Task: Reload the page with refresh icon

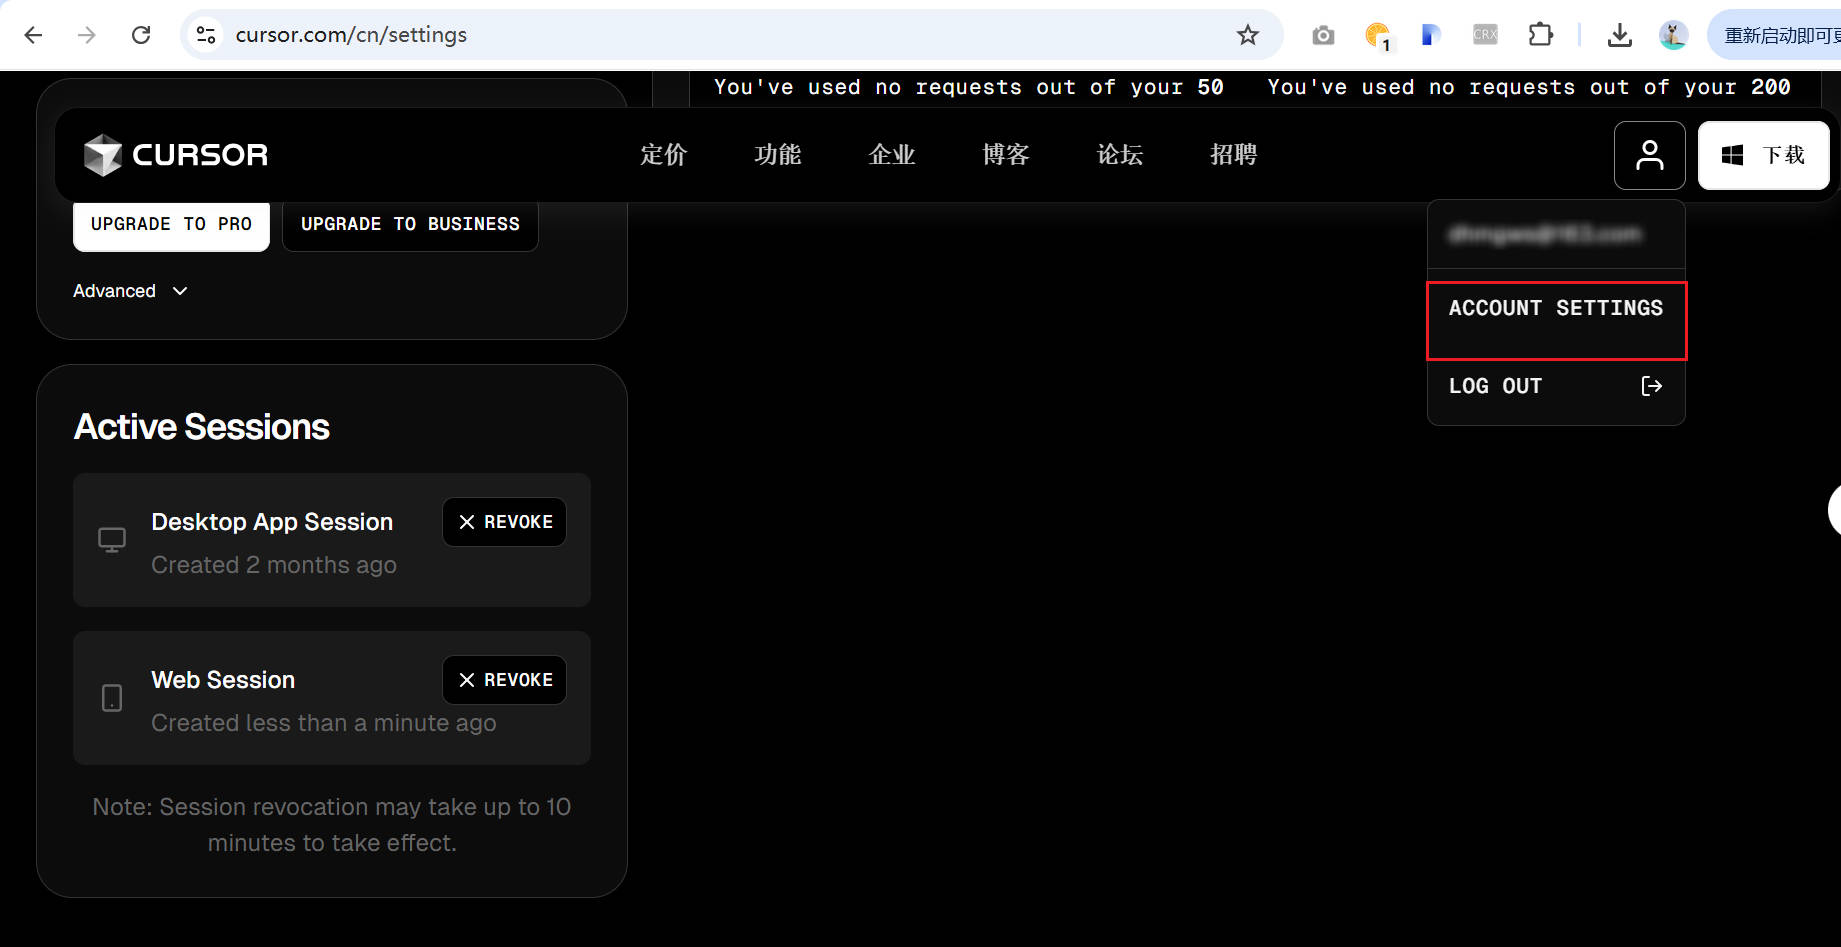Action: [141, 35]
